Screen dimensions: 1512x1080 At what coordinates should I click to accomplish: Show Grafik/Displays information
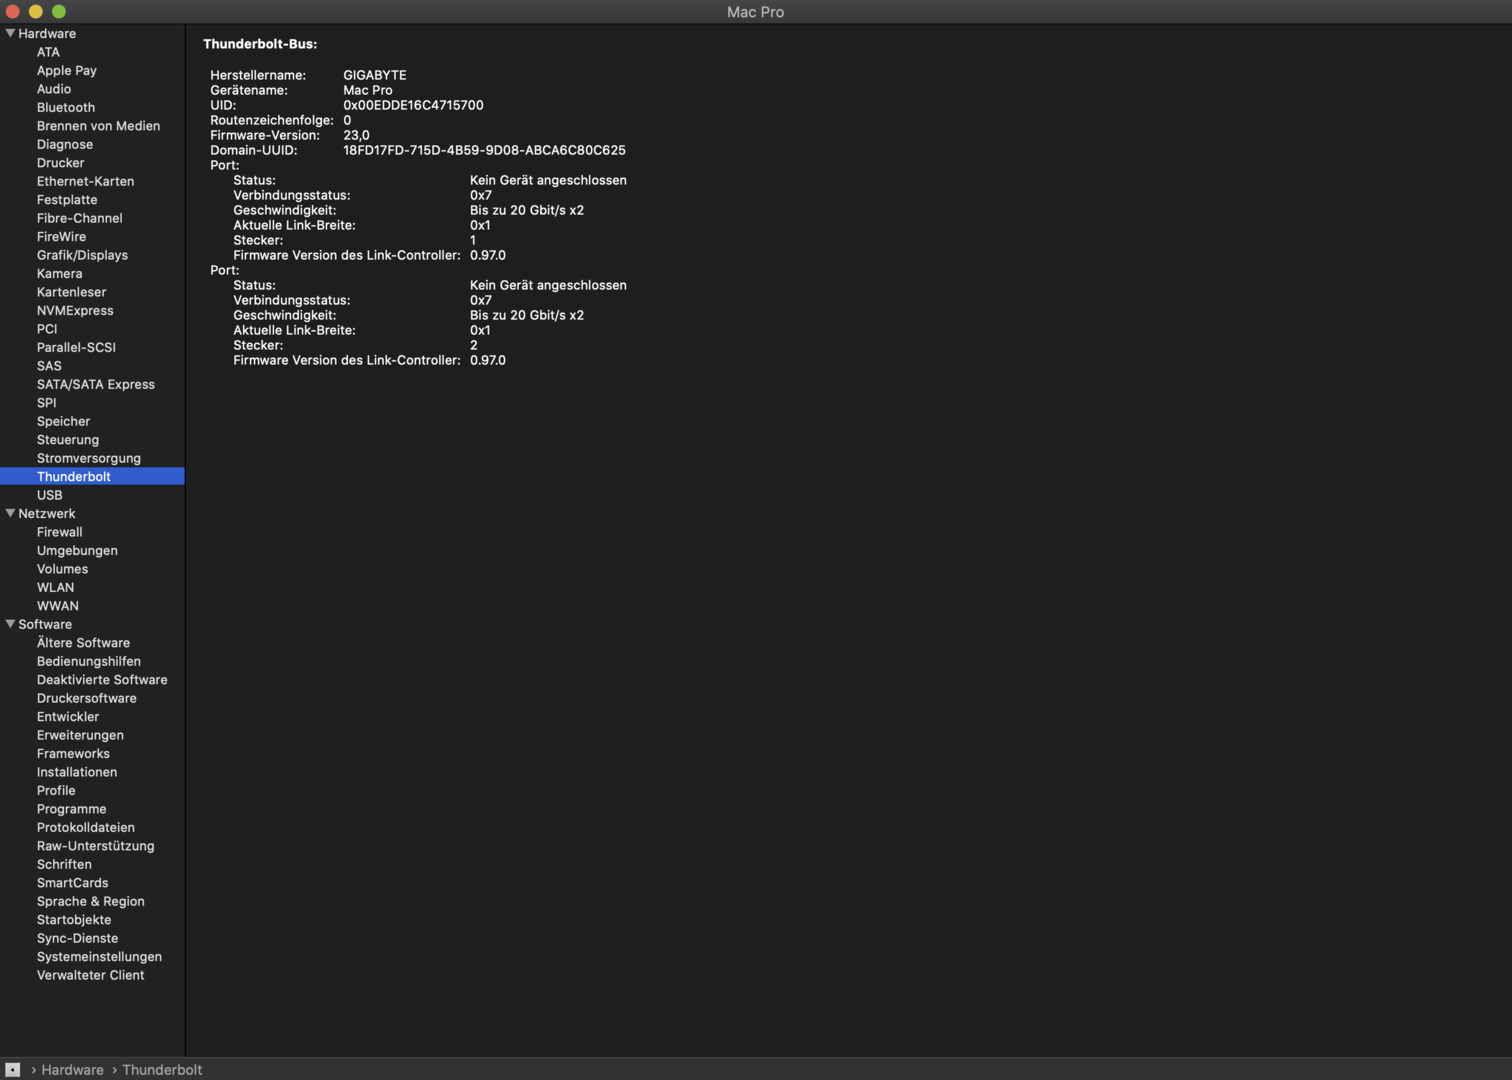pyautogui.click(x=82, y=255)
